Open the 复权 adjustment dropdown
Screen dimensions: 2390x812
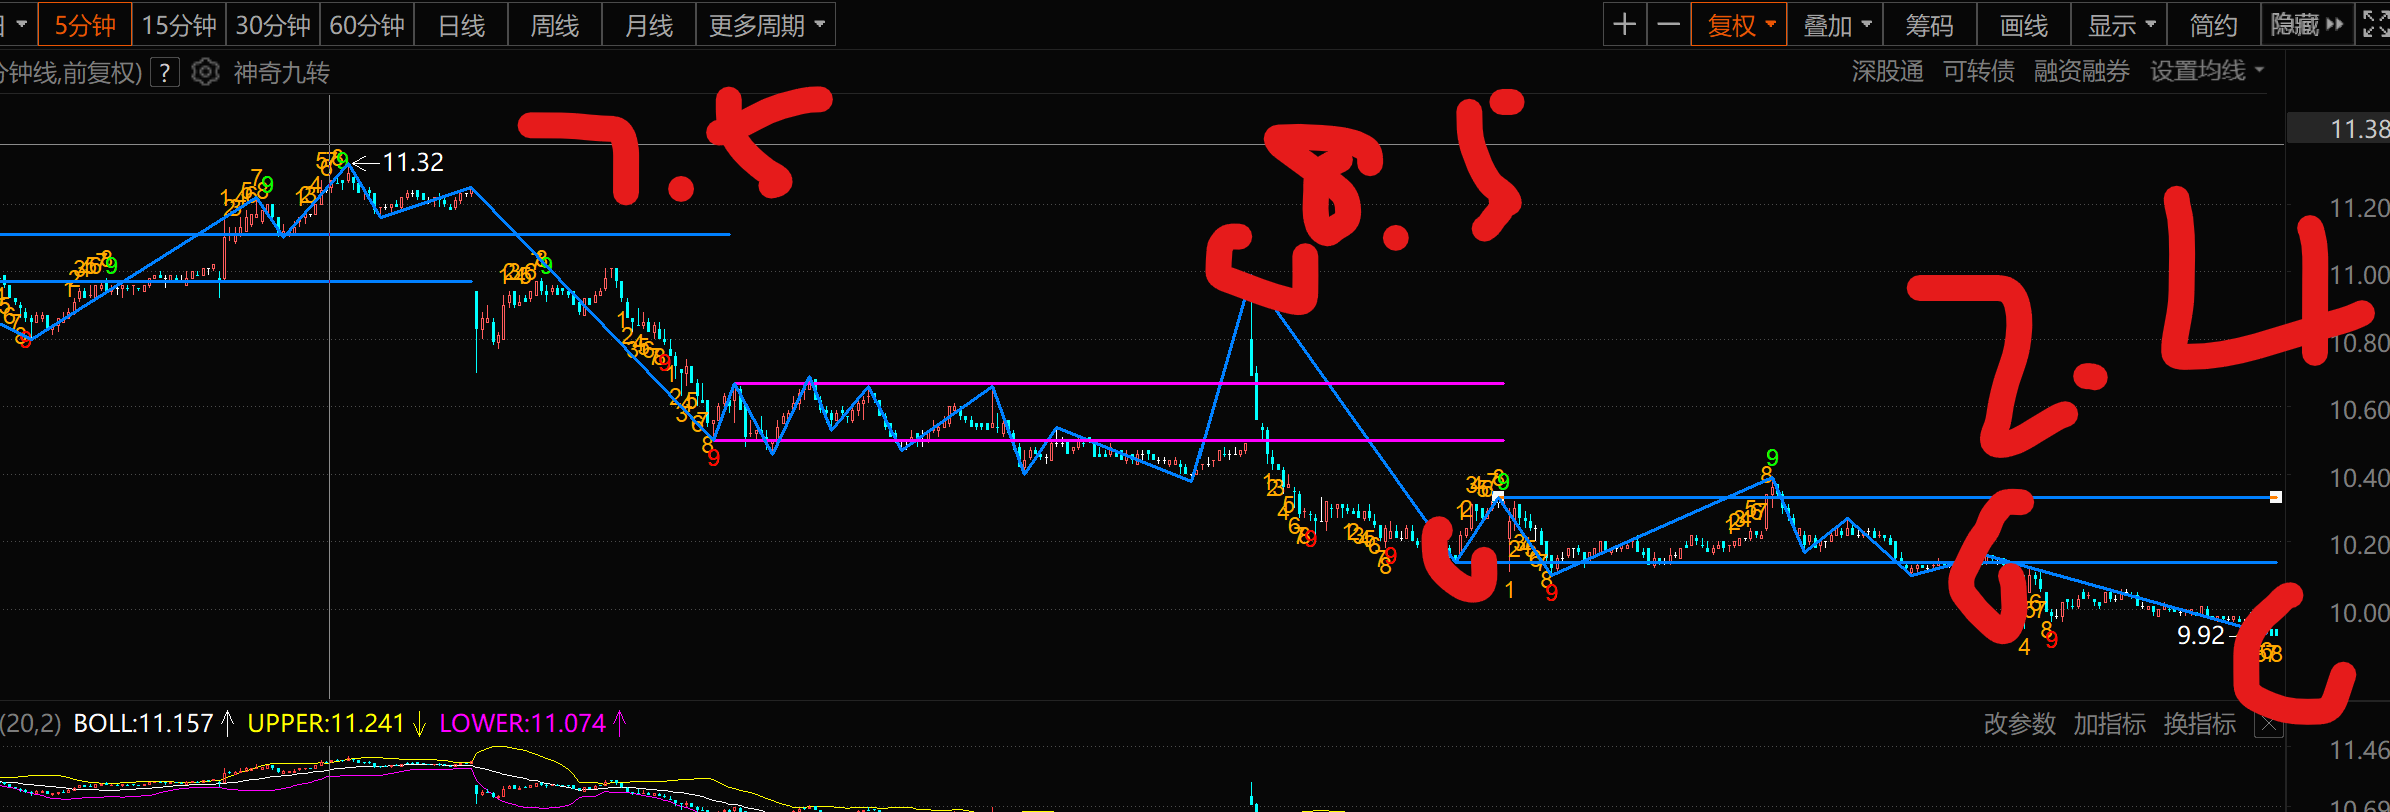1740,25
